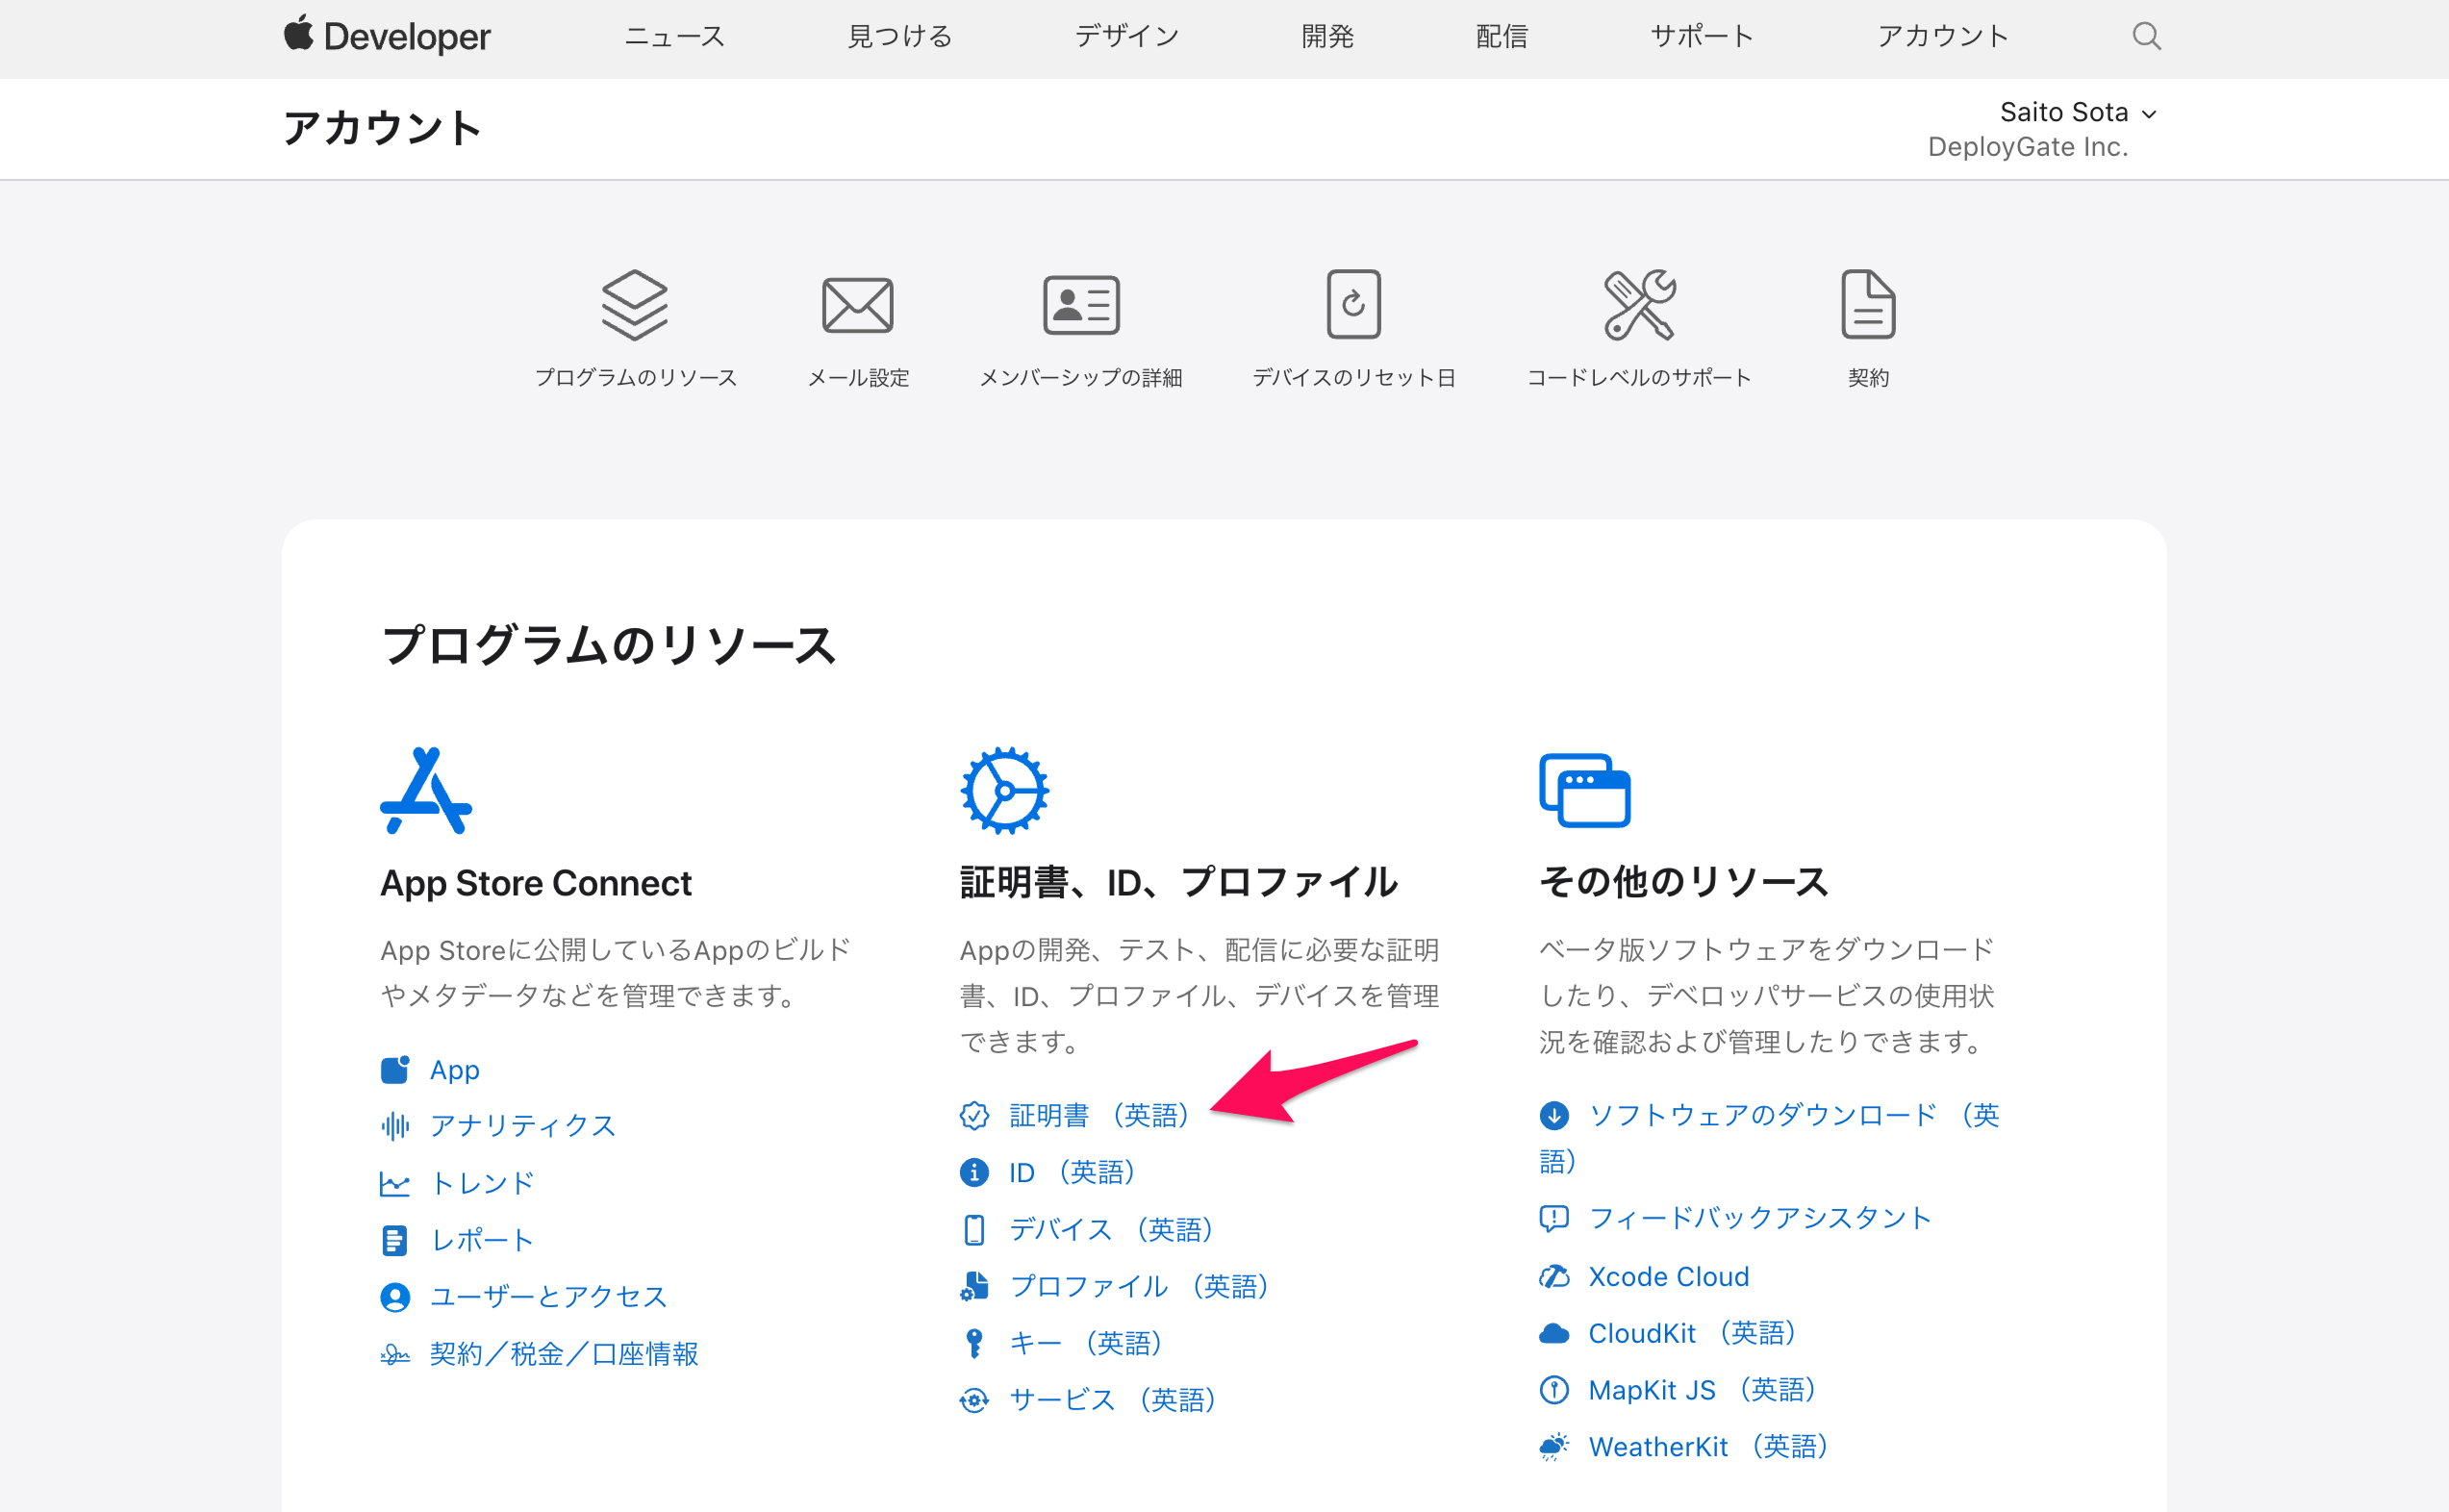Click the App Store Connect logo icon
The image size is (2449, 1512).
point(426,790)
